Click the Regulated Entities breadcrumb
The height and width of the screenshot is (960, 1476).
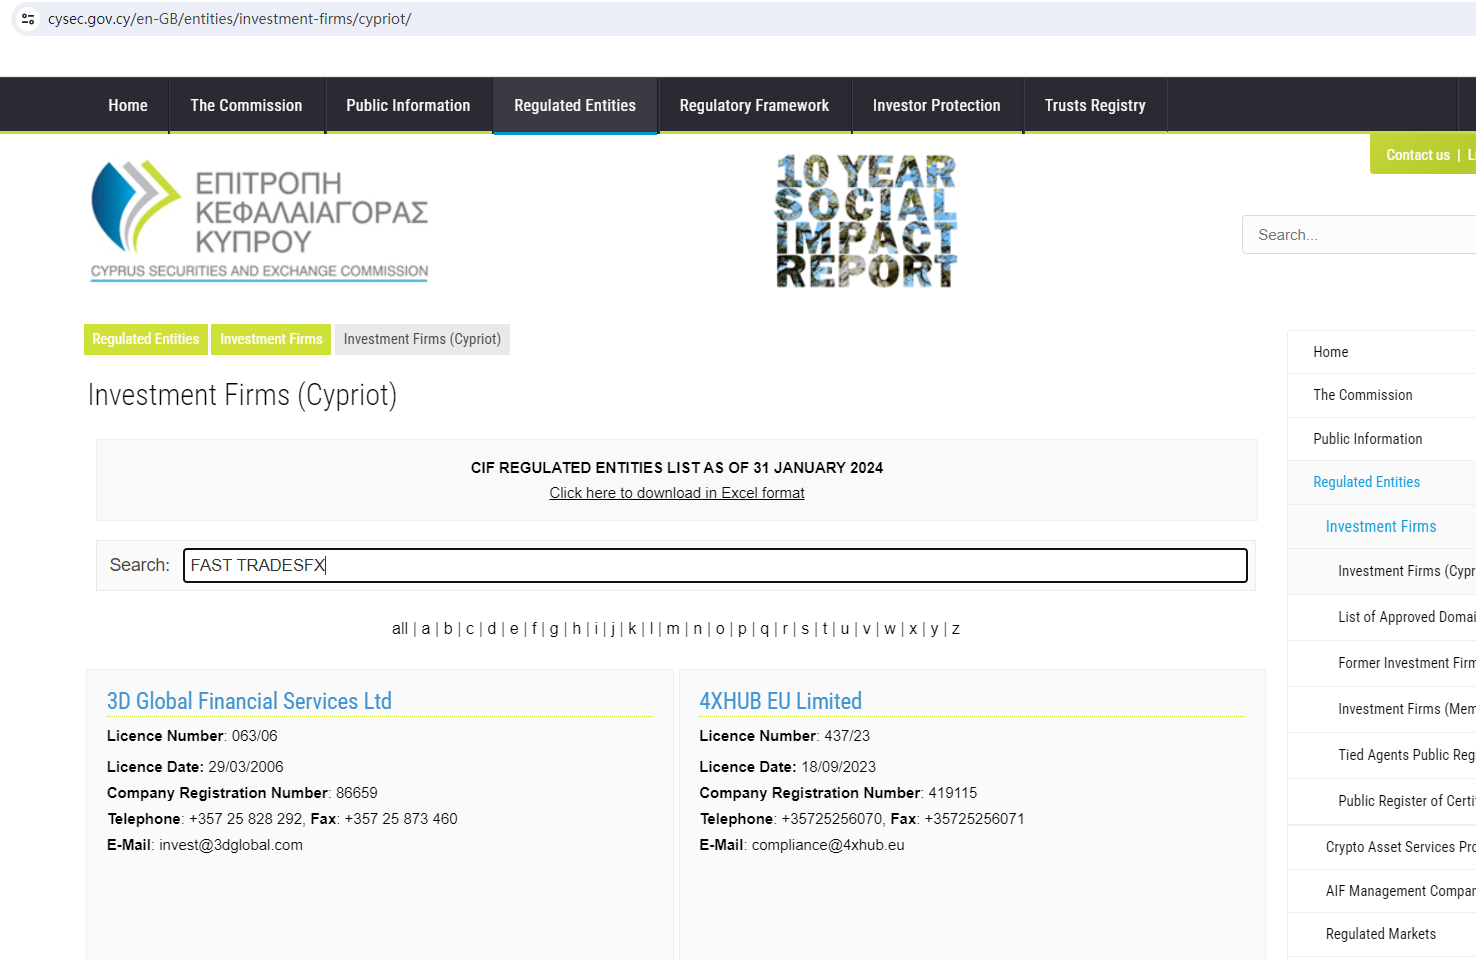point(146,339)
